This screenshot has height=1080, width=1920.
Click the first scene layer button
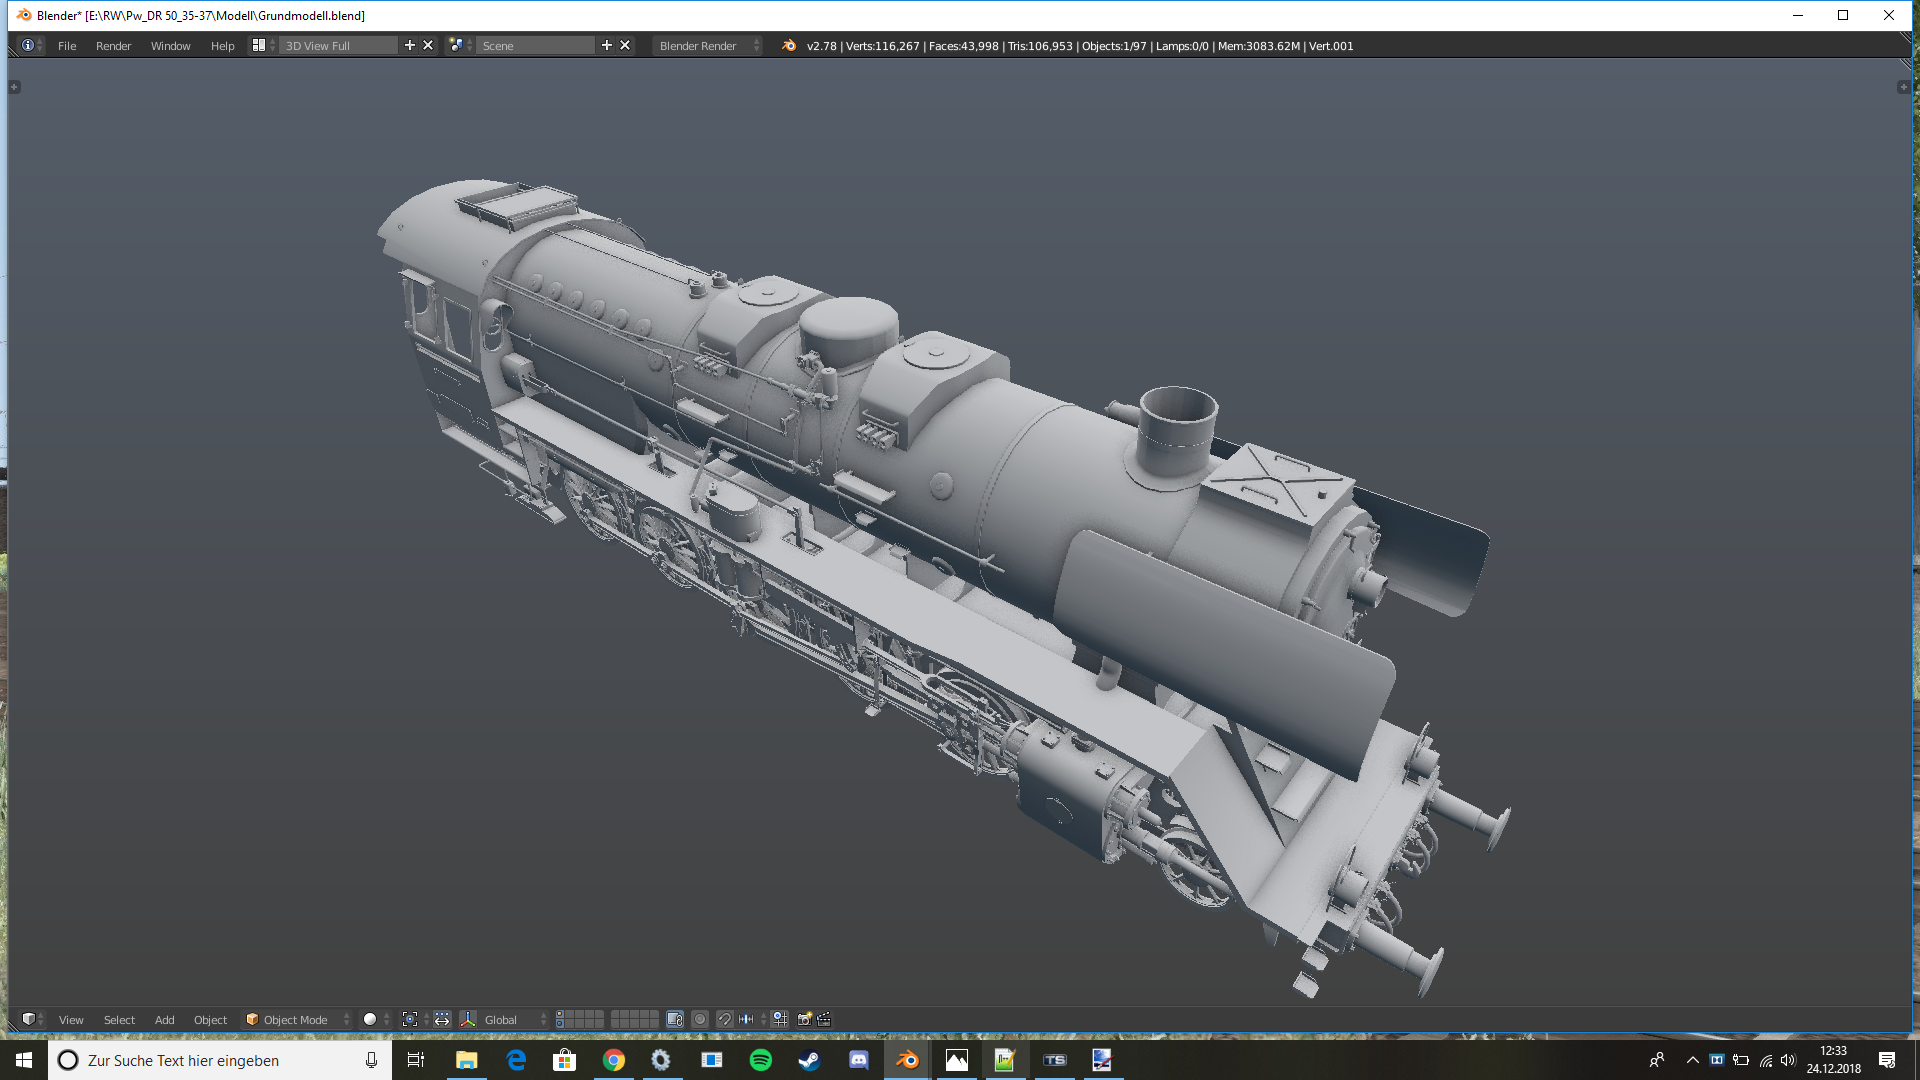tap(561, 1015)
